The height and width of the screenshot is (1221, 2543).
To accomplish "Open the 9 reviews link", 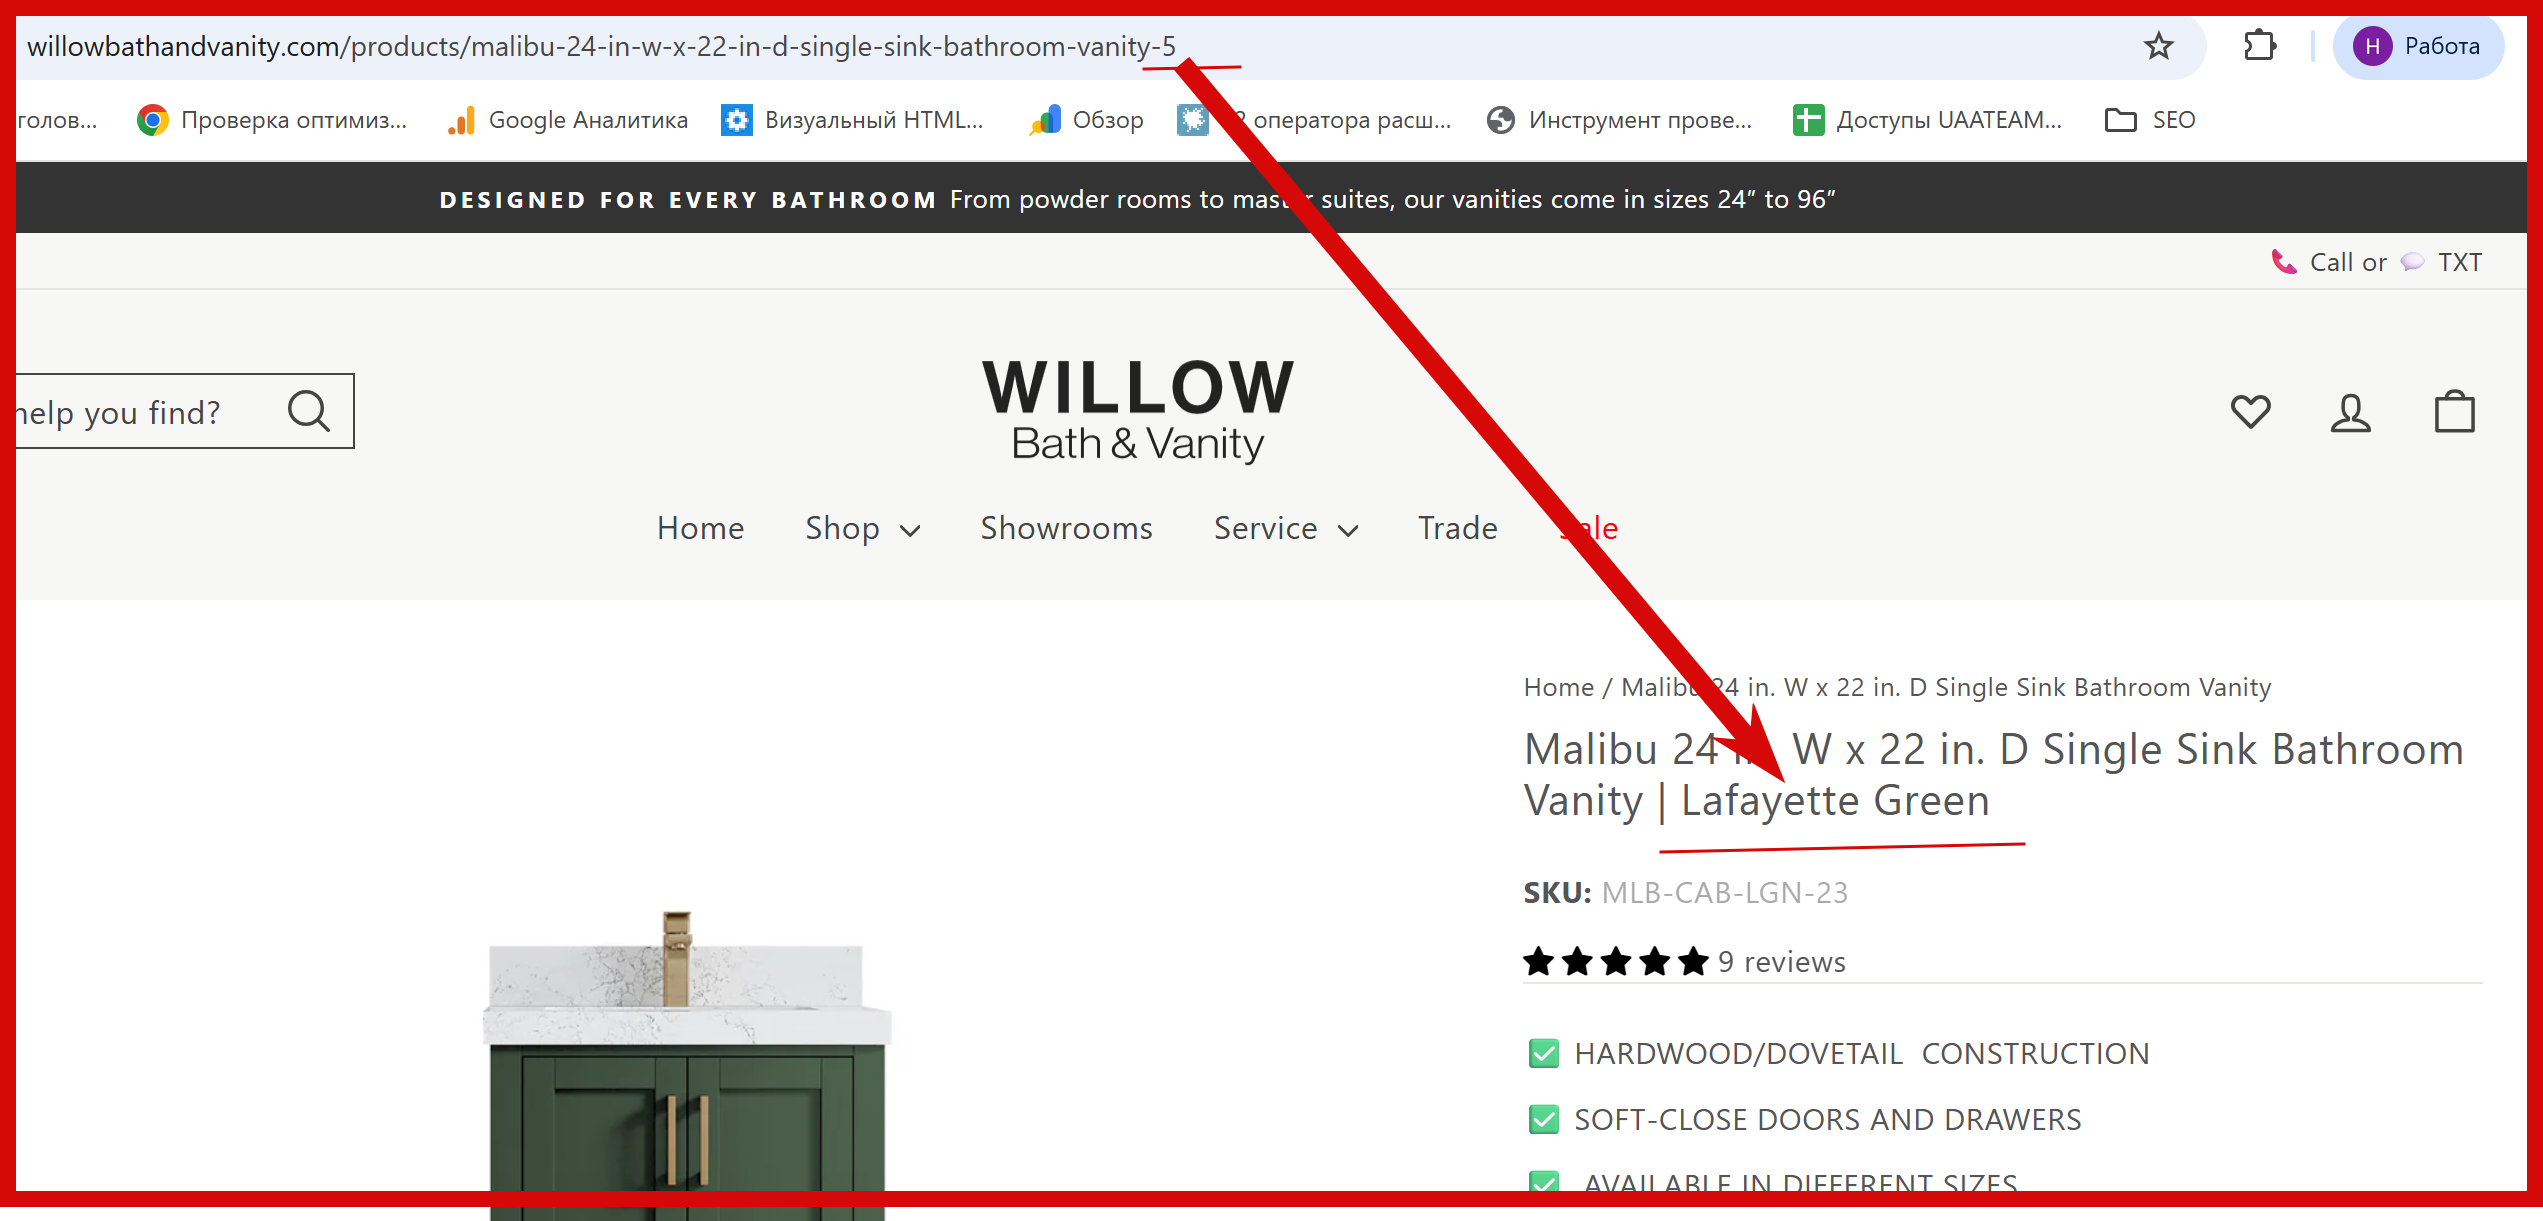I will click(1781, 962).
